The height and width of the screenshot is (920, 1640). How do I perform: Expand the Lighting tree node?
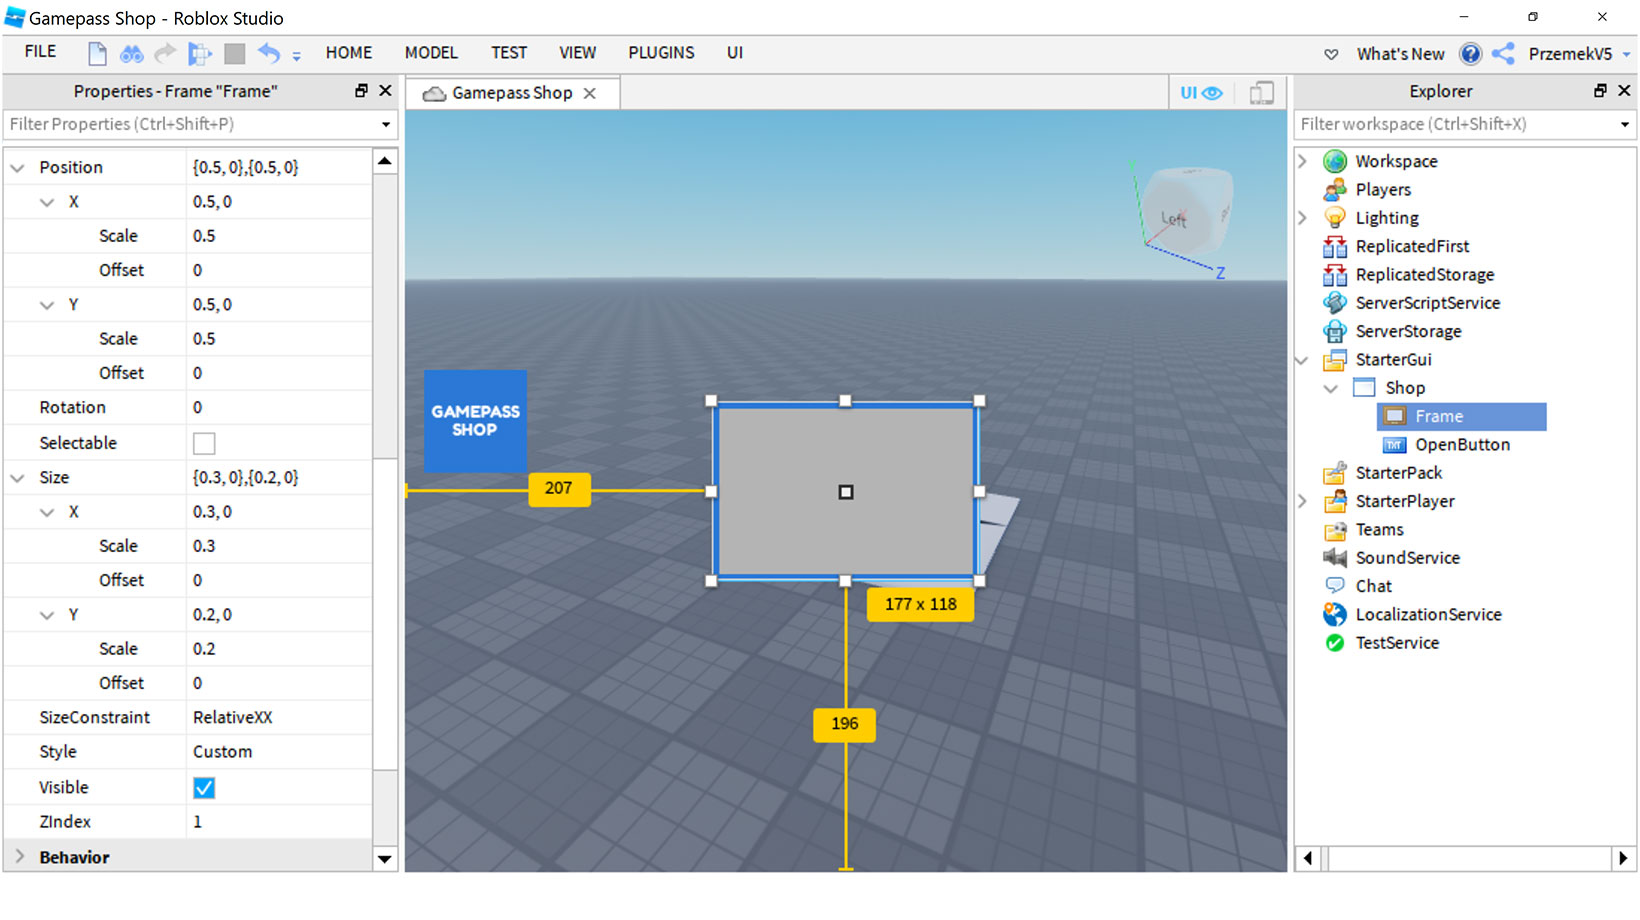[x=1303, y=218]
